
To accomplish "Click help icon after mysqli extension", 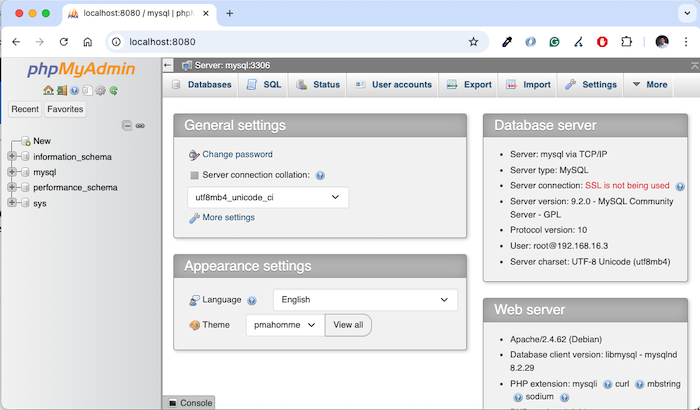I will [x=608, y=384].
